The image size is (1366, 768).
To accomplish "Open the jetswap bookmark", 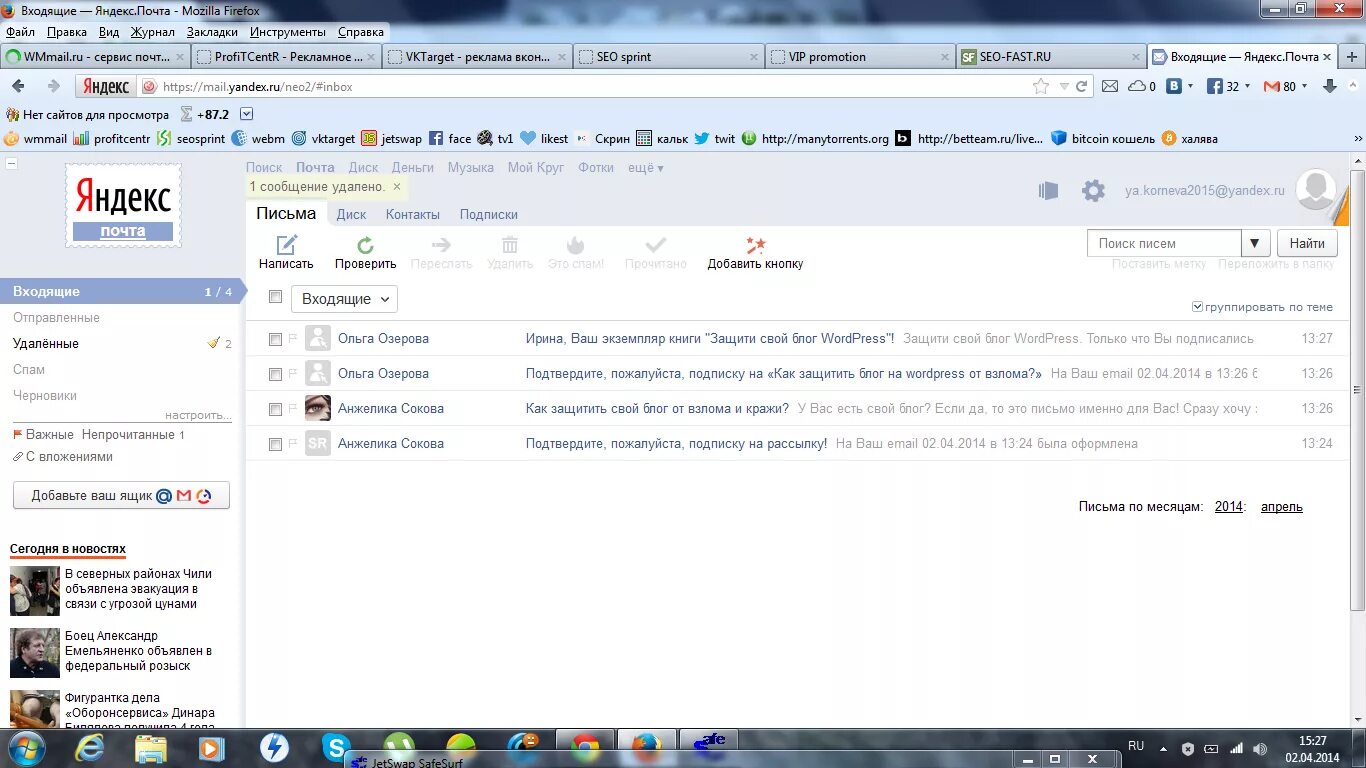I will pyautogui.click(x=392, y=139).
